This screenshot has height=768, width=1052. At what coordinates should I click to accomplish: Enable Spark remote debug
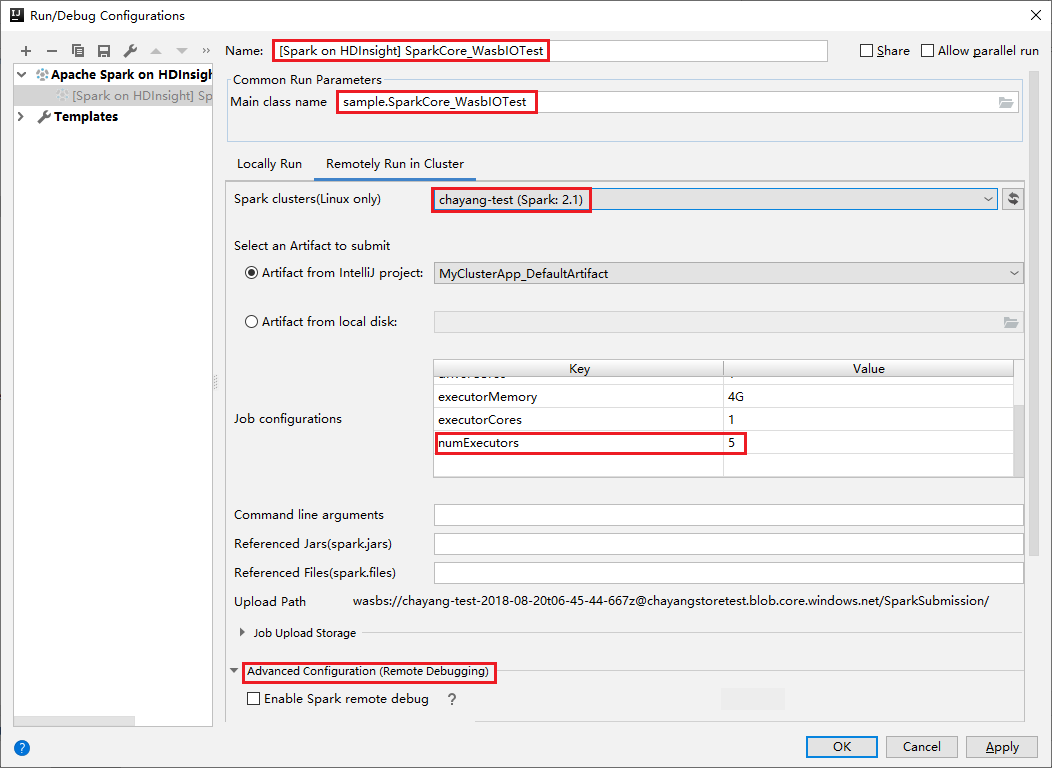[x=251, y=698]
